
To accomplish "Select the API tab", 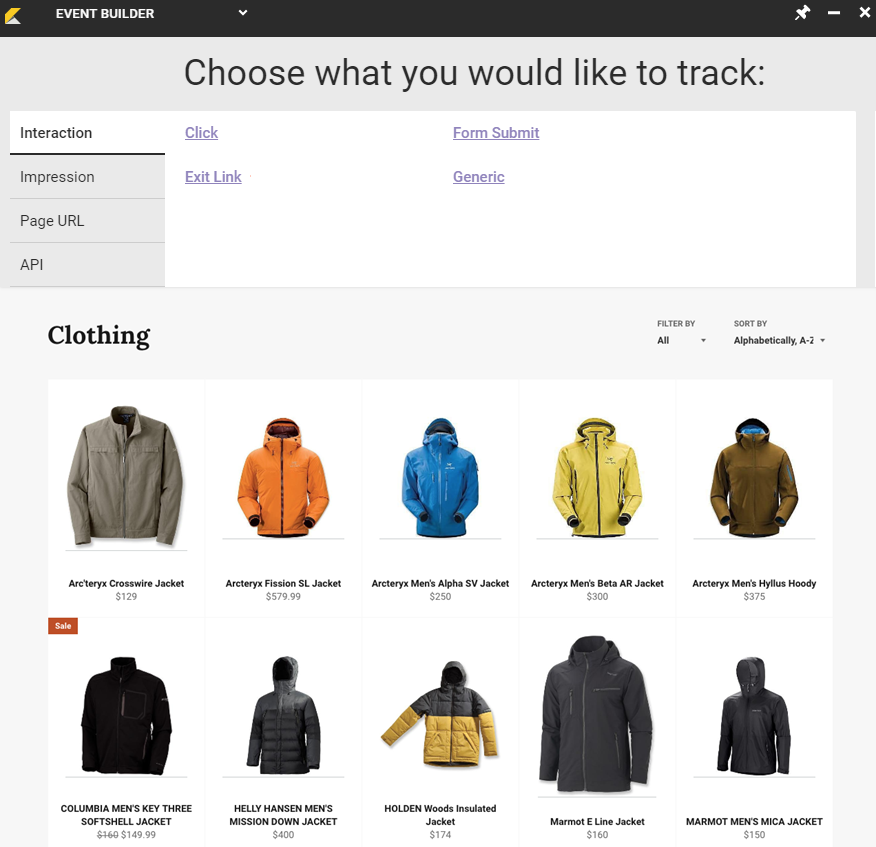I will point(87,265).
